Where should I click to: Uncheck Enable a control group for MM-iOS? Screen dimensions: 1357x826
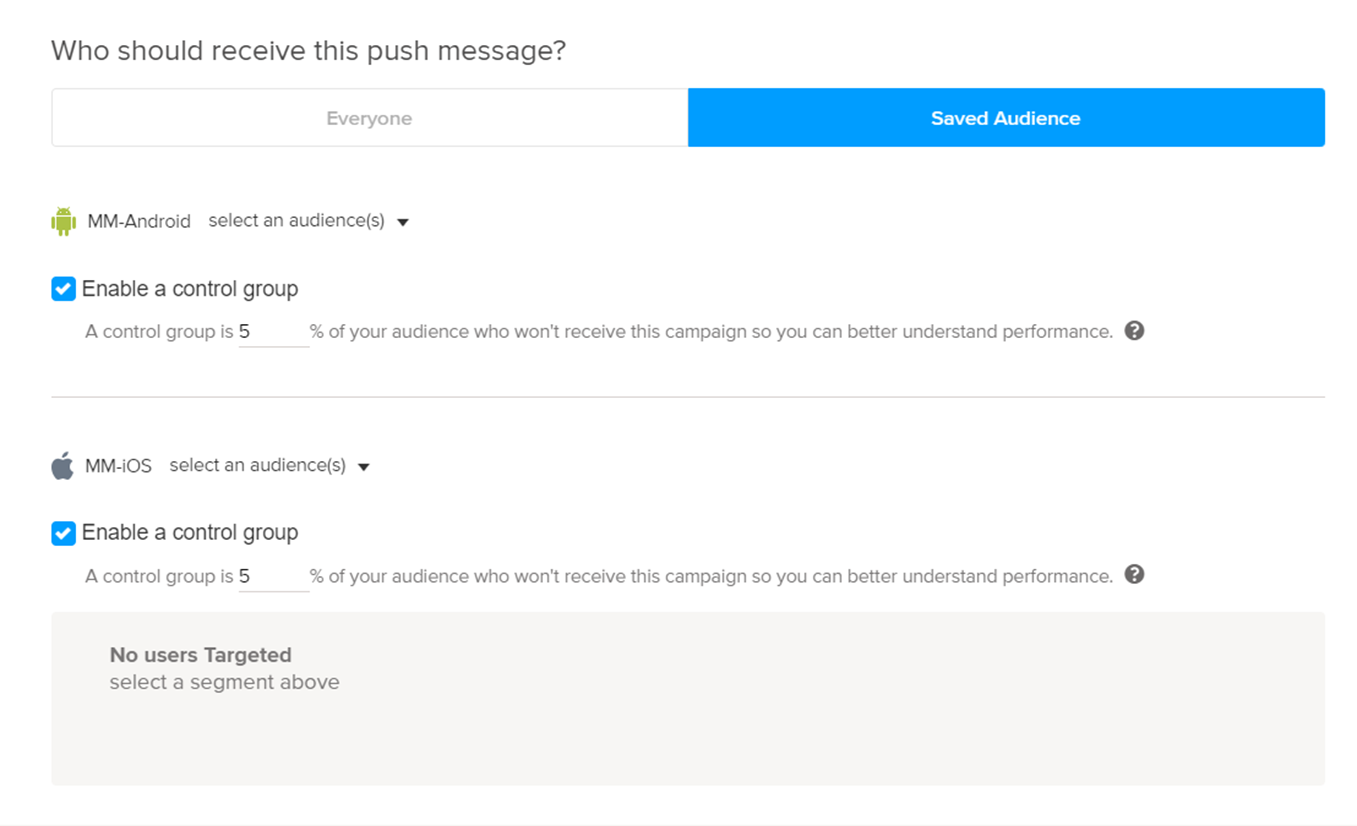click(x=63, y=533)
